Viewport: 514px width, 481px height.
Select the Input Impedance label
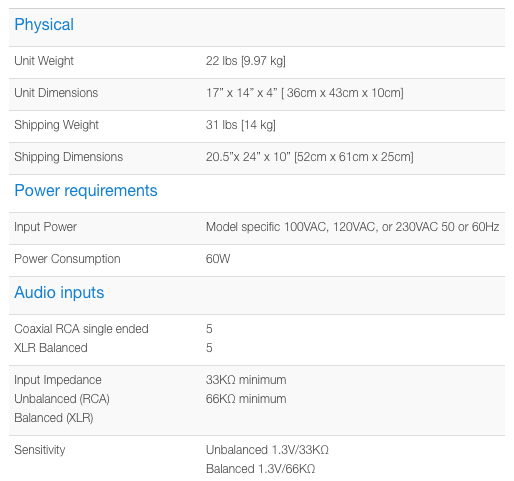pos(58,380)
